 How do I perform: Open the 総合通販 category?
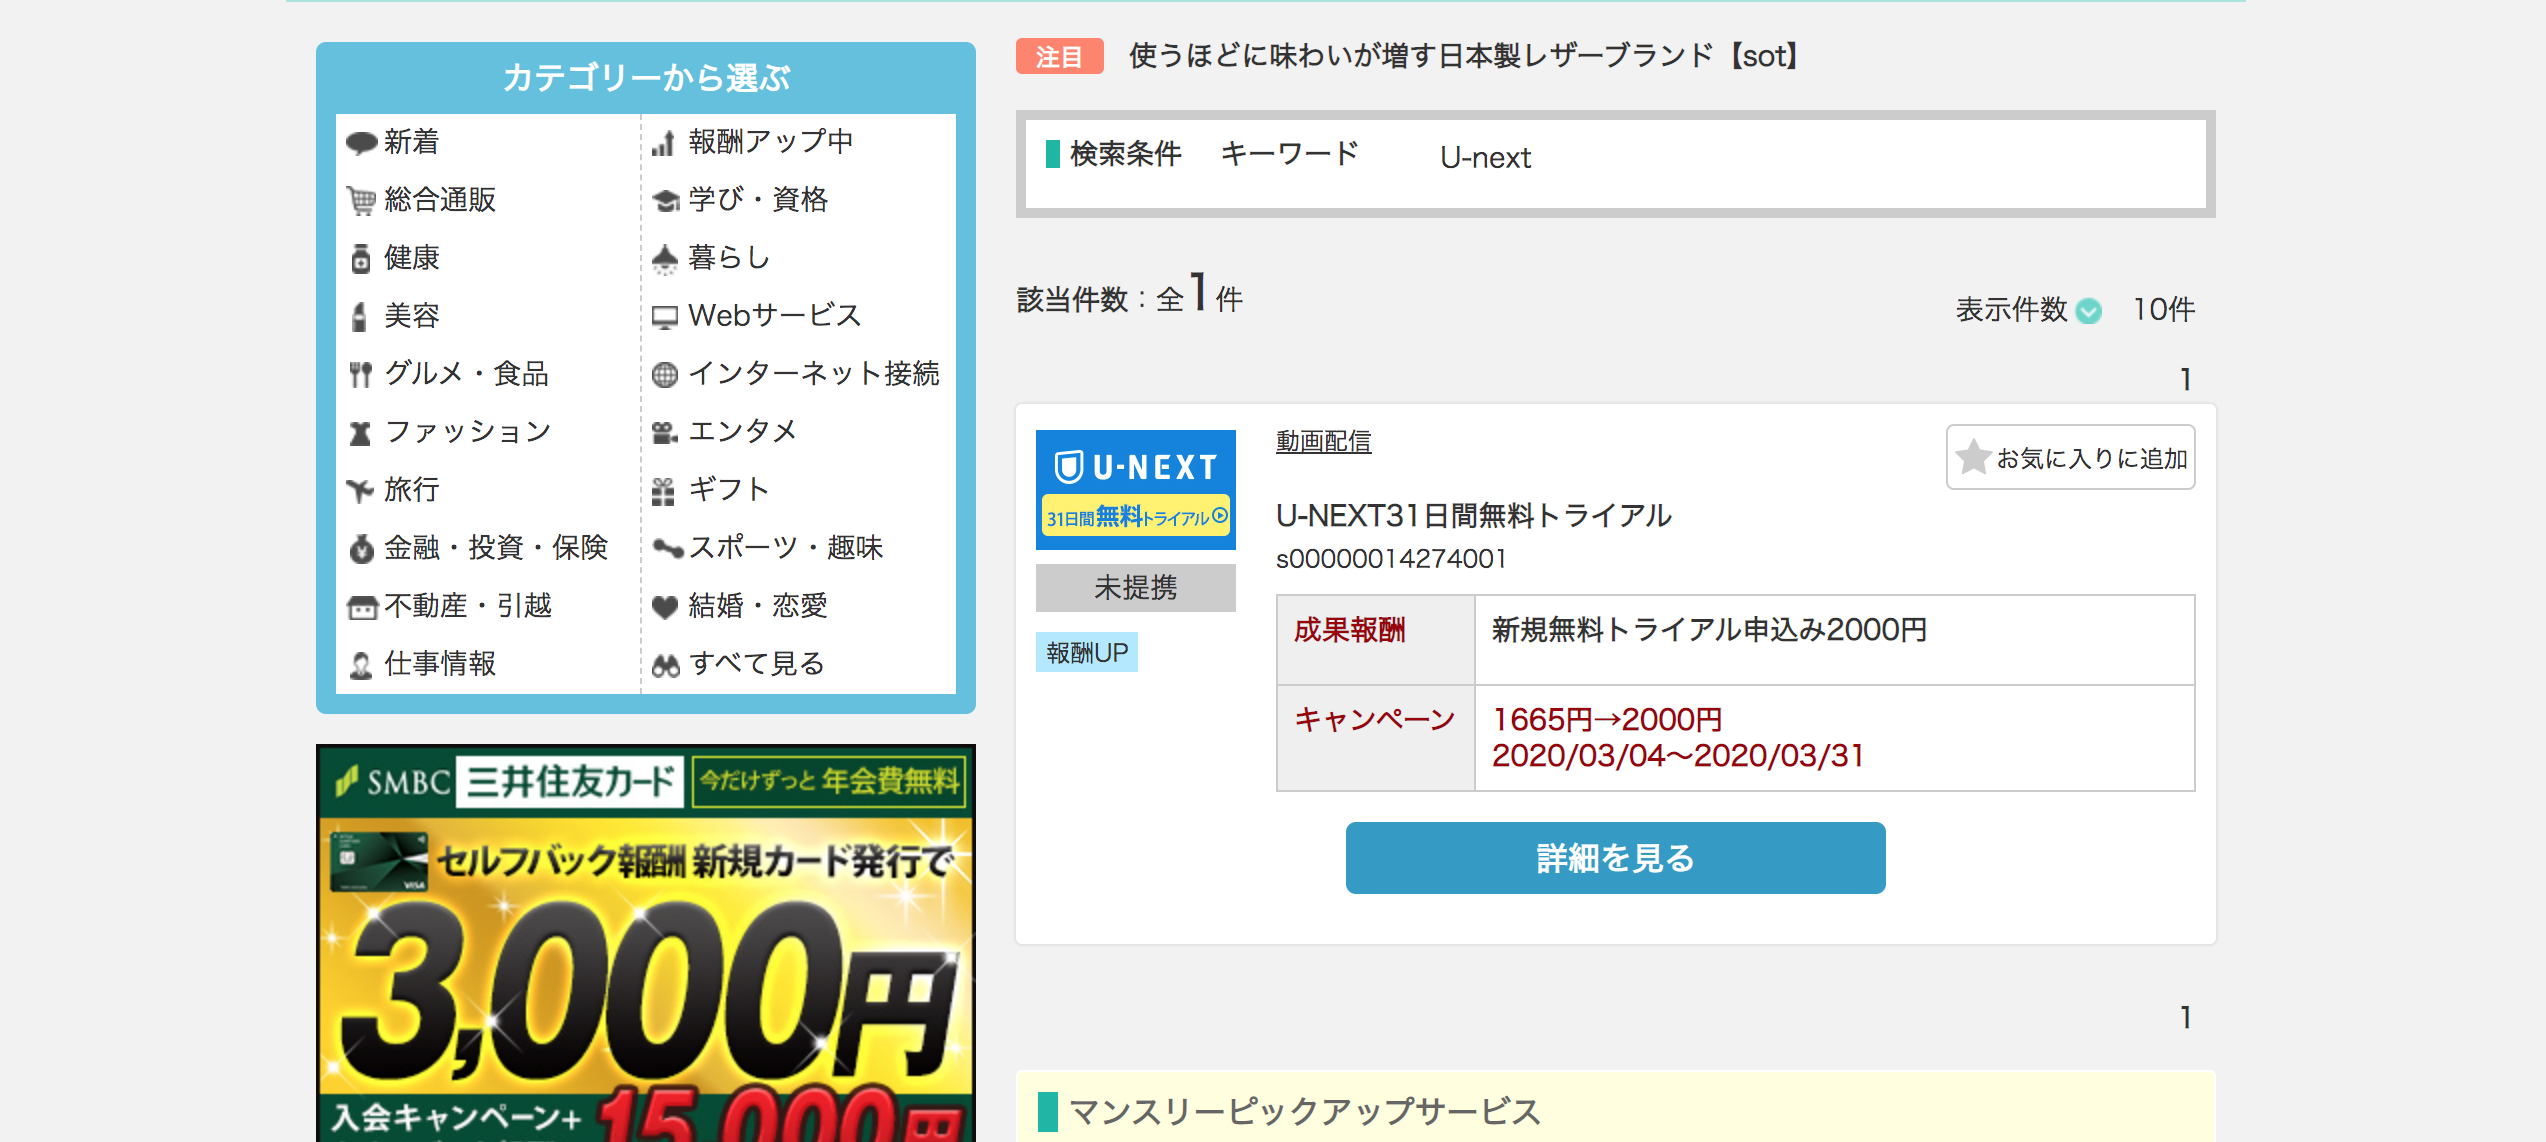pyautogui.click(x=440, y=199)
